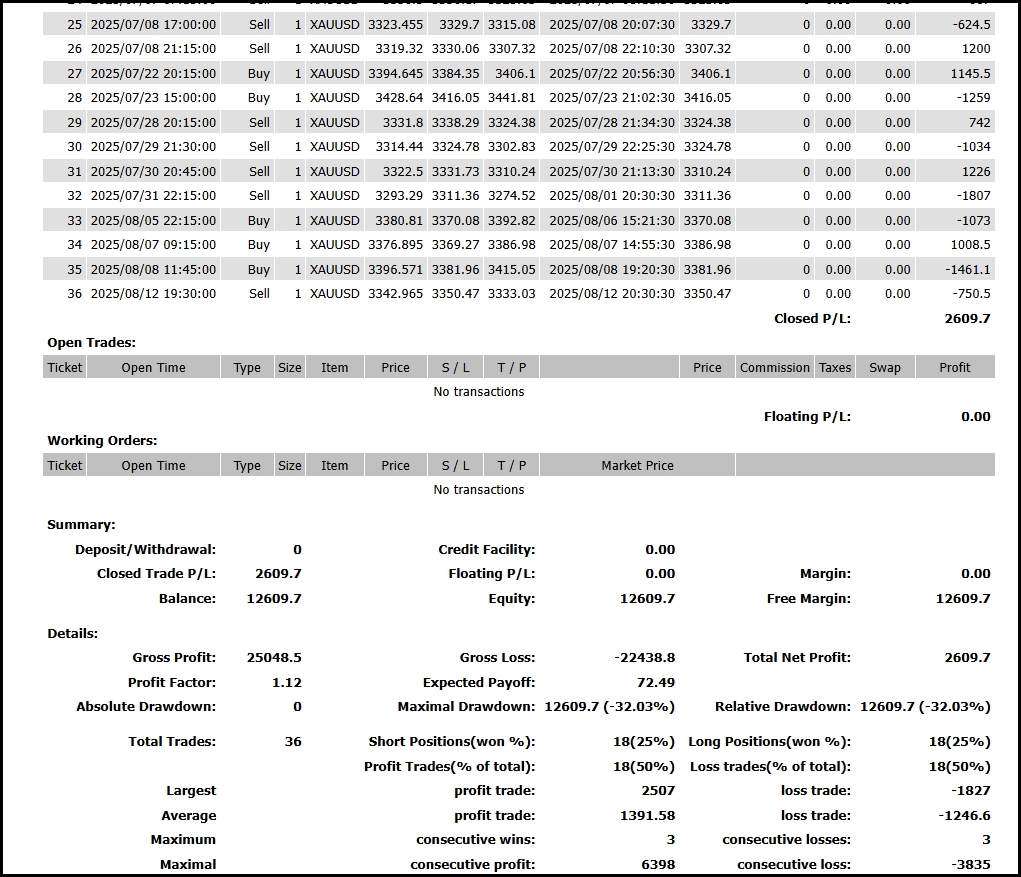Screen dimensions: 1021x877
Task: Select the Gross Profit value 25048.5
Action: 274,658
